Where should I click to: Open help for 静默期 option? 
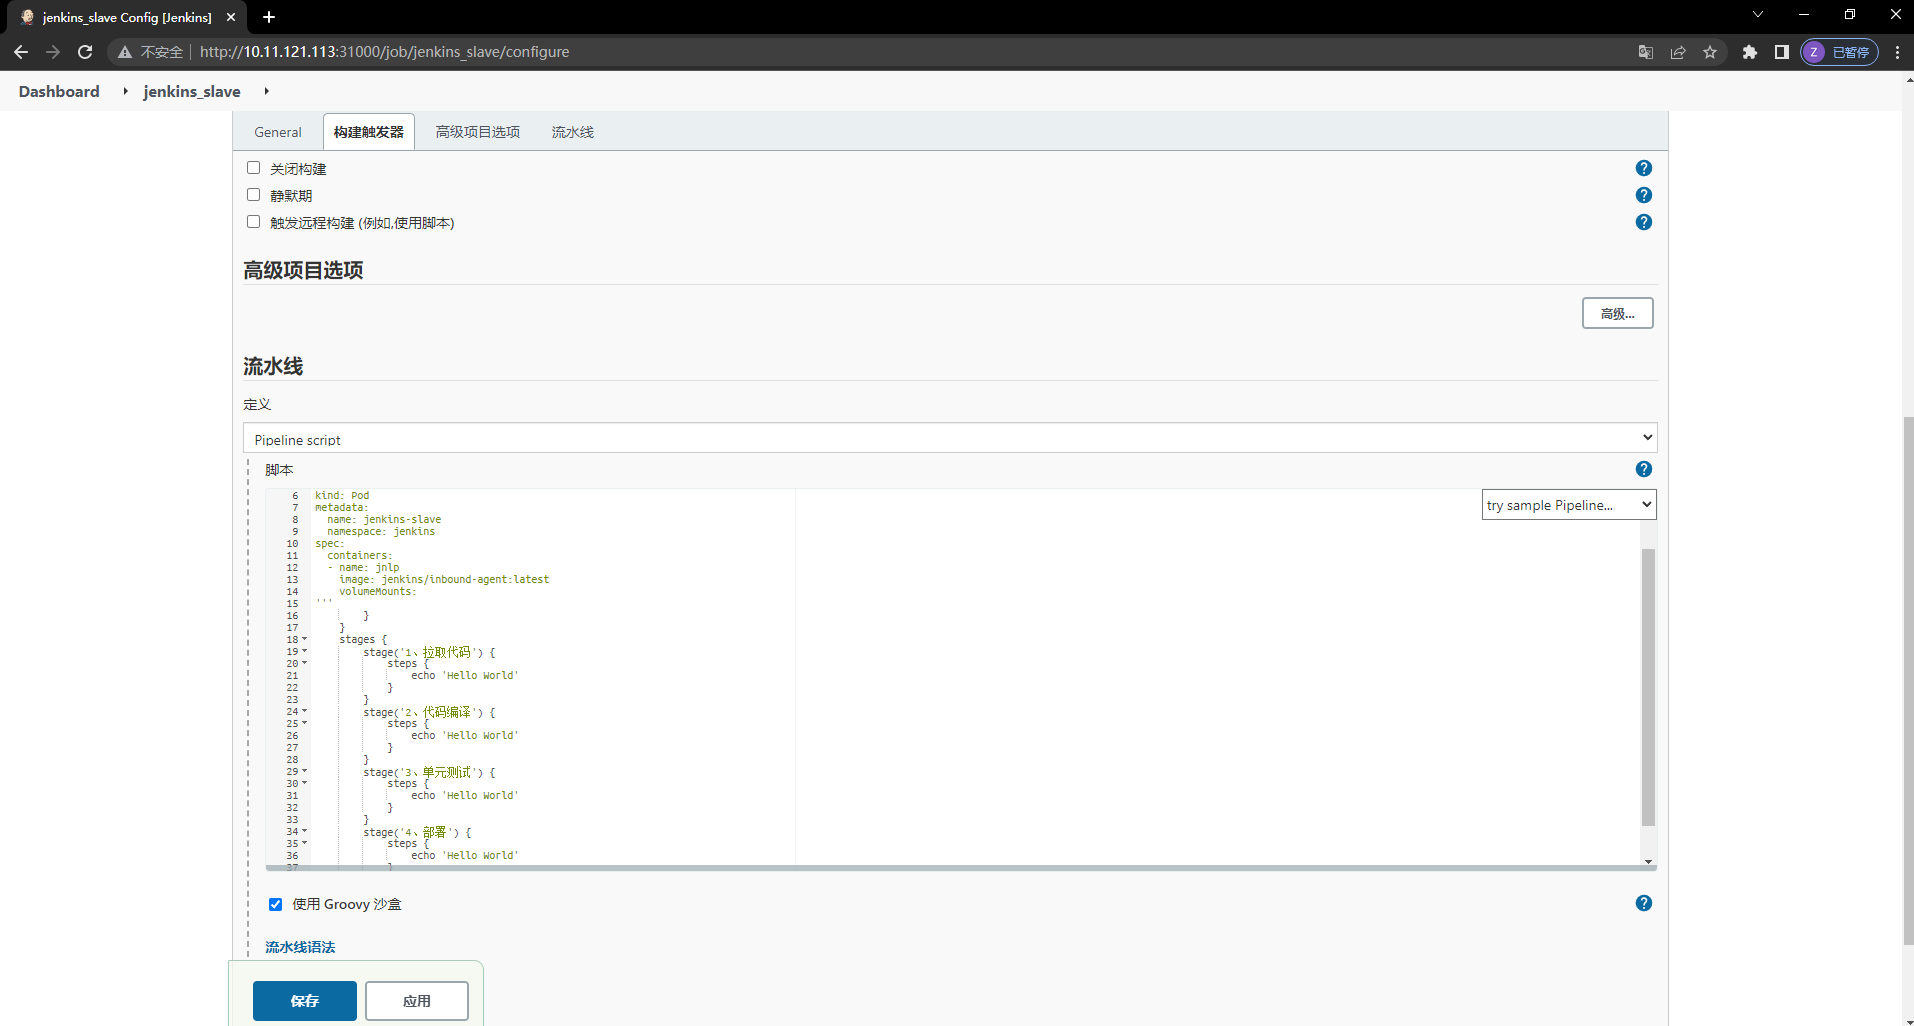tap(1643, 195)
